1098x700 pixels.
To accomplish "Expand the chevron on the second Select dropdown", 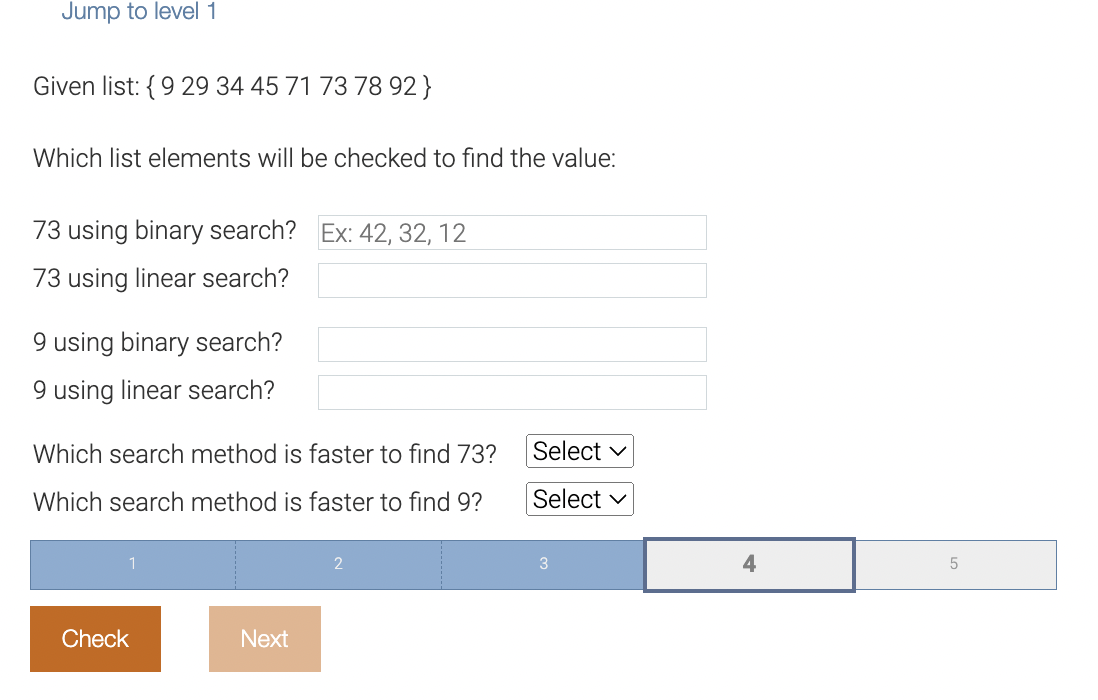I will click(617, 499).
